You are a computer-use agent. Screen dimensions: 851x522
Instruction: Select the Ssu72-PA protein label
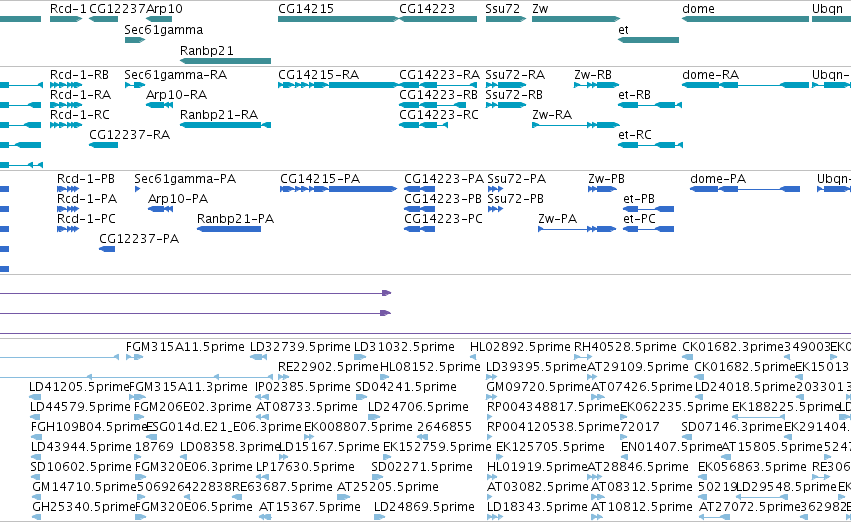(x=516, y=179)
